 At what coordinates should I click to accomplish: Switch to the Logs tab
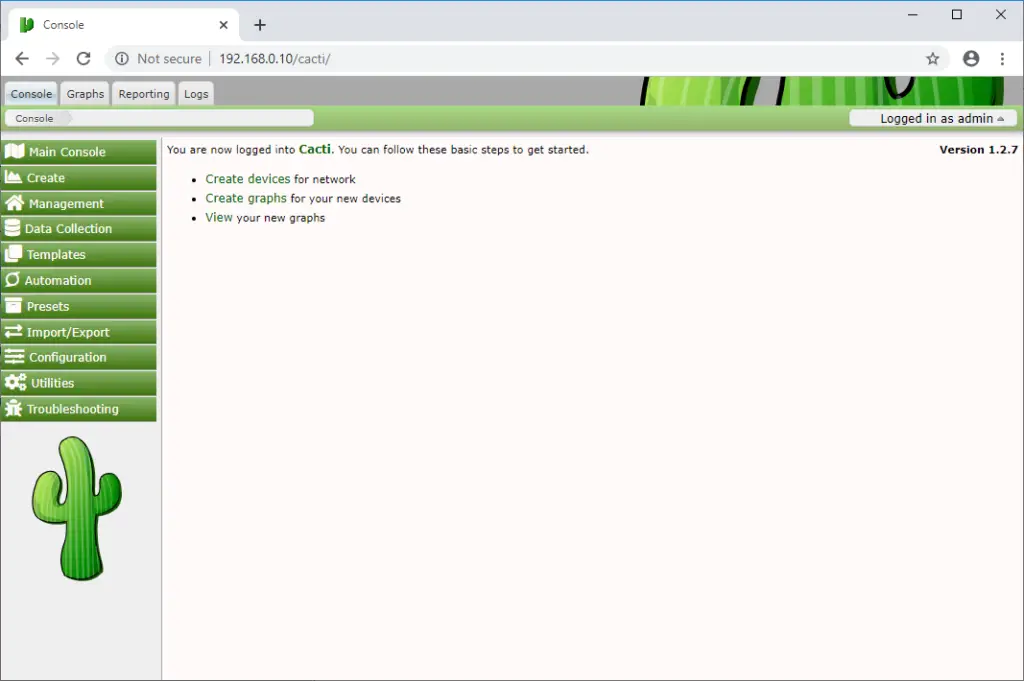coord(196,93)
